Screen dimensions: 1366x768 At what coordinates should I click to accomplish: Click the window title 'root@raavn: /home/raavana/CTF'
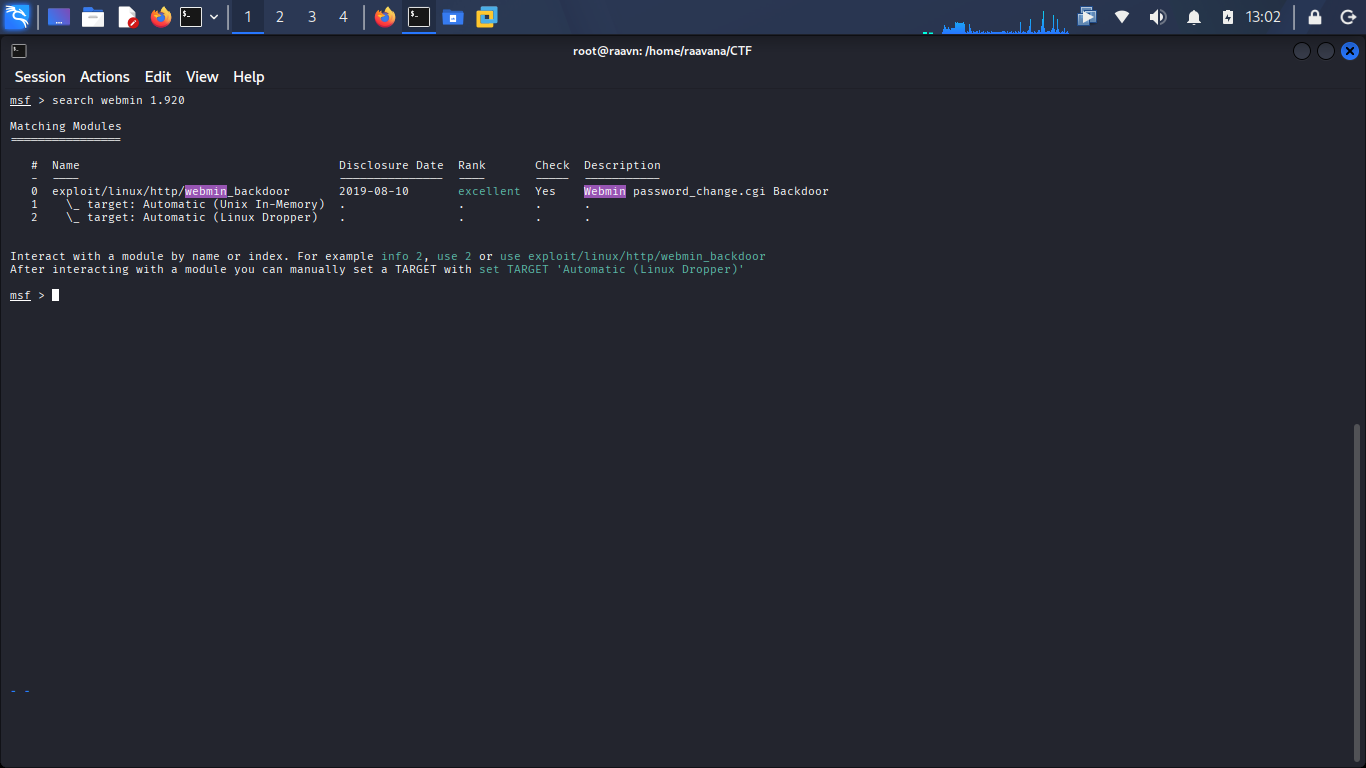(662, 51)
